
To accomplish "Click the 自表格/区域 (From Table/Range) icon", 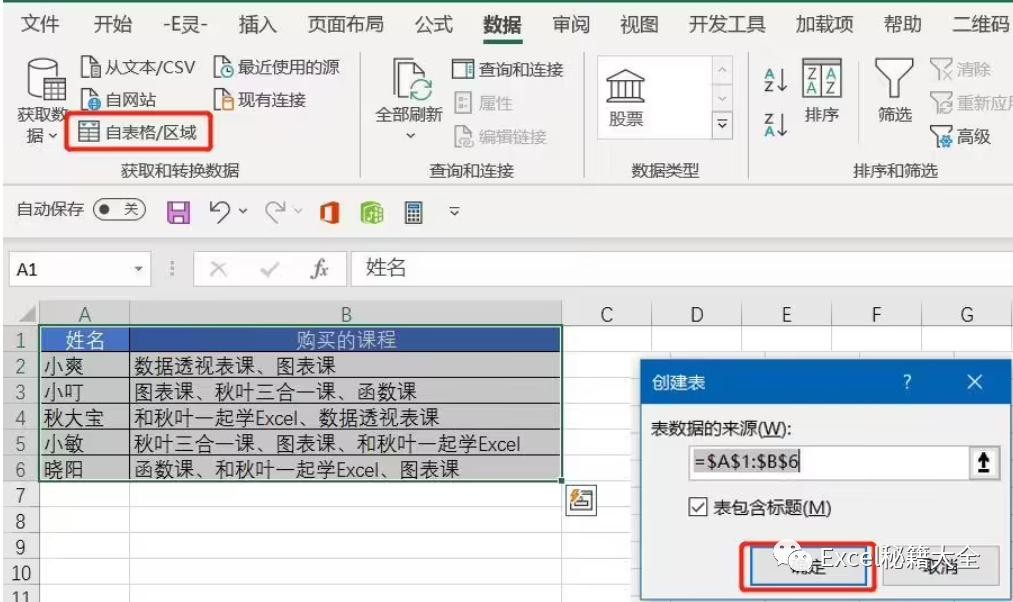I will click(x=90, y=132).
